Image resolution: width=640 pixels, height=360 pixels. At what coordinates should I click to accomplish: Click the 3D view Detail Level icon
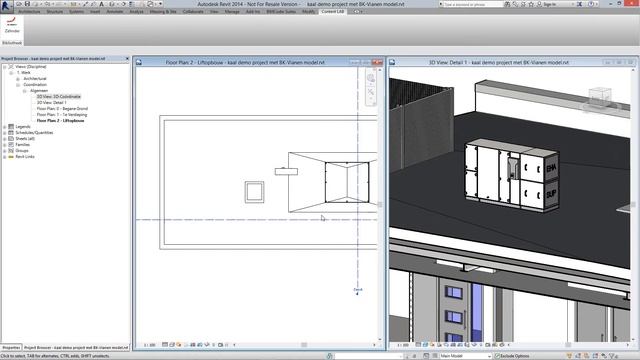click(418, 345)
